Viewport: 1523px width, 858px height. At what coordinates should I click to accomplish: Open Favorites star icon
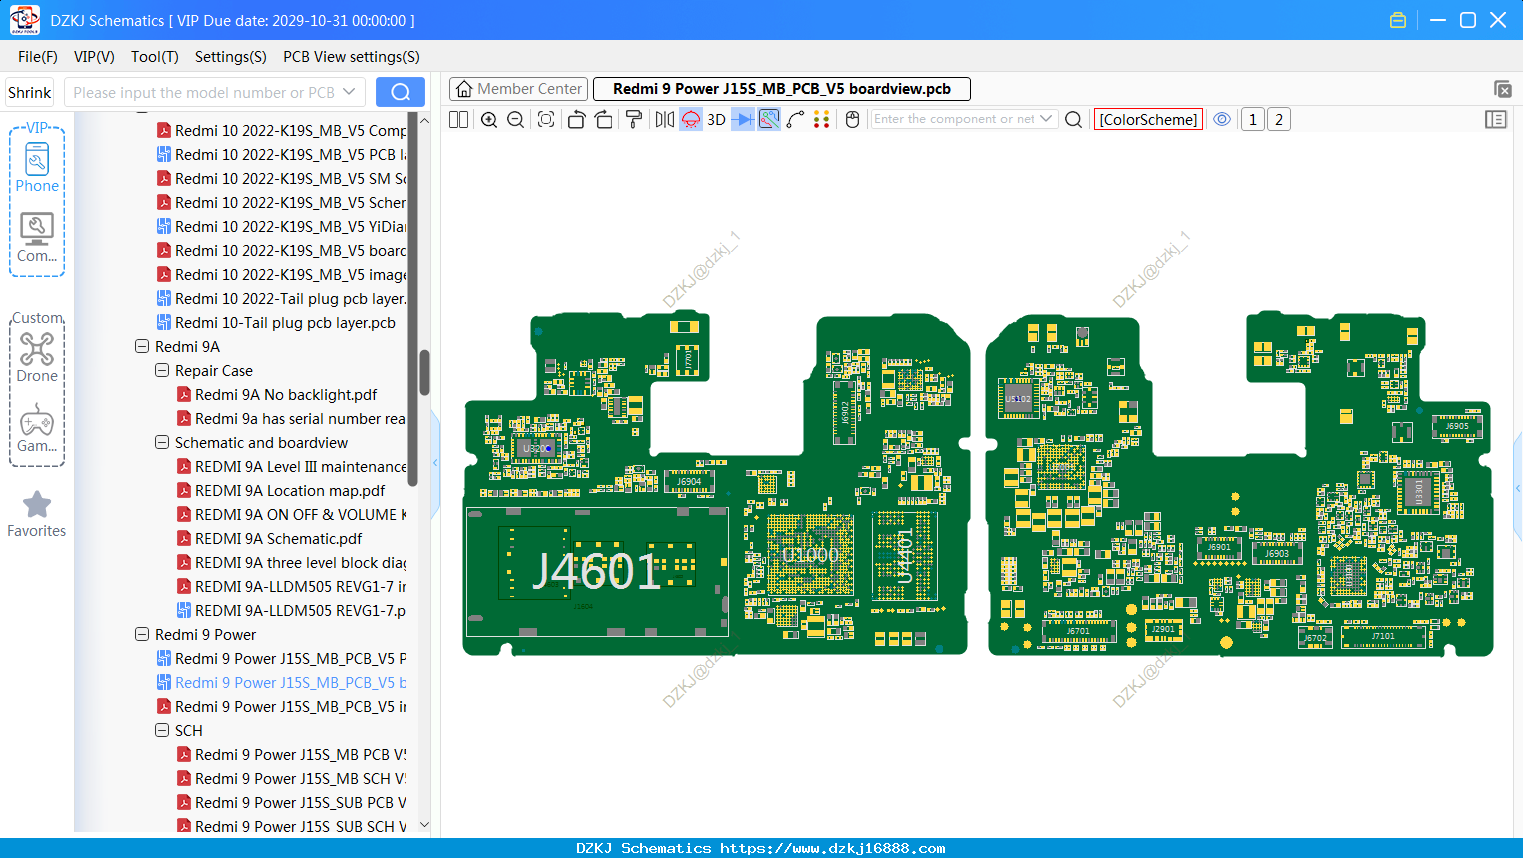click(37, 514)
